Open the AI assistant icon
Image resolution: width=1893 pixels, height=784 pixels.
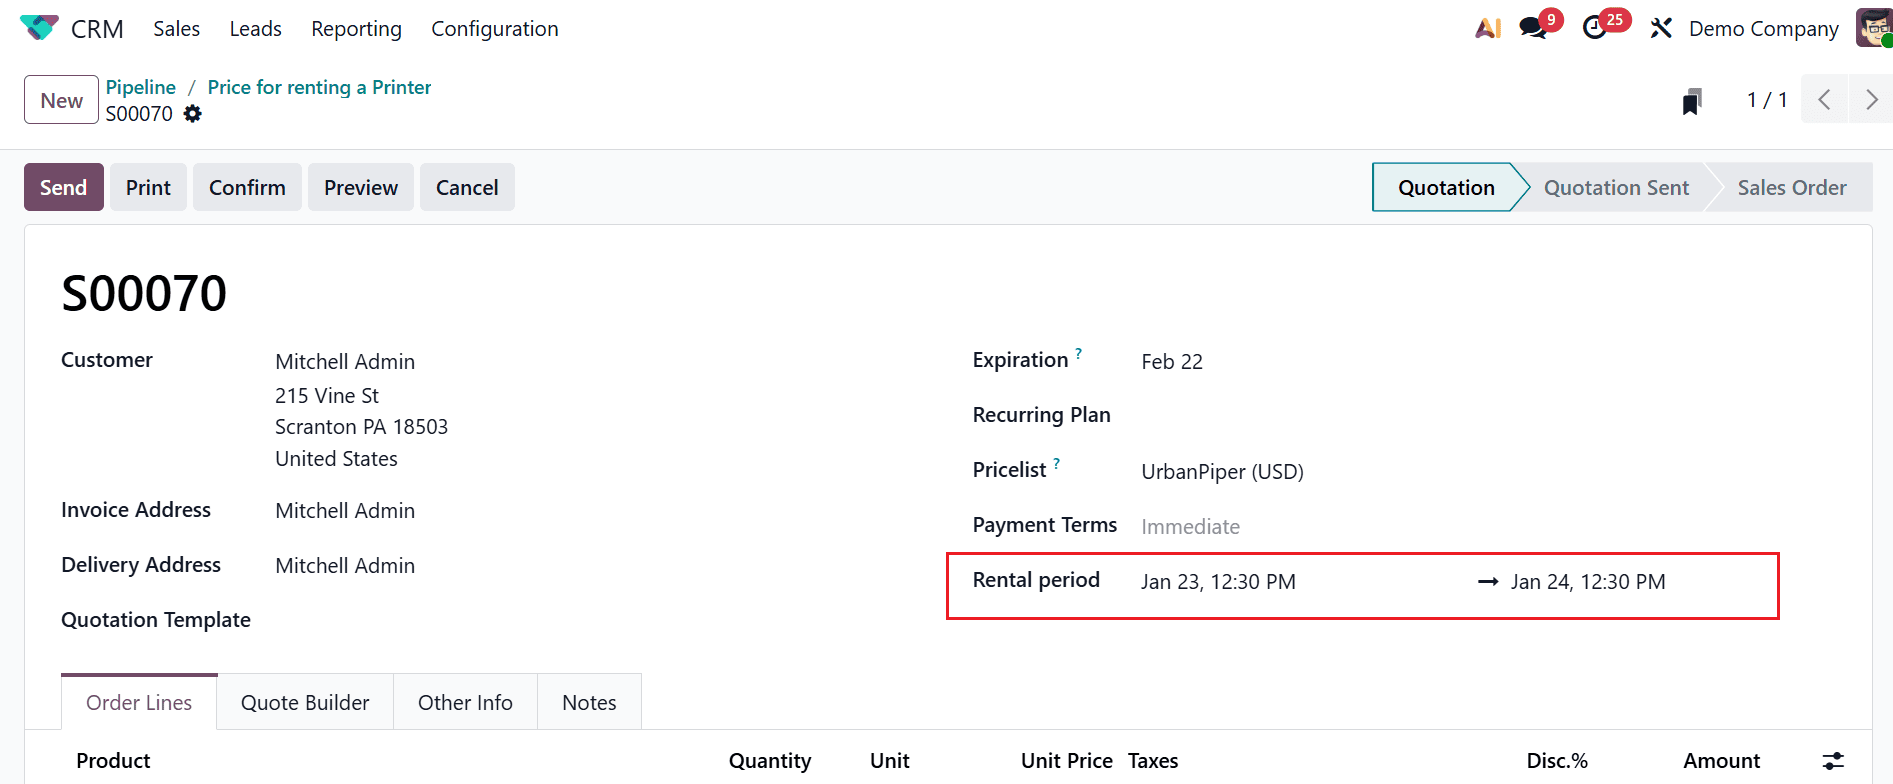tap(1488, 28)
